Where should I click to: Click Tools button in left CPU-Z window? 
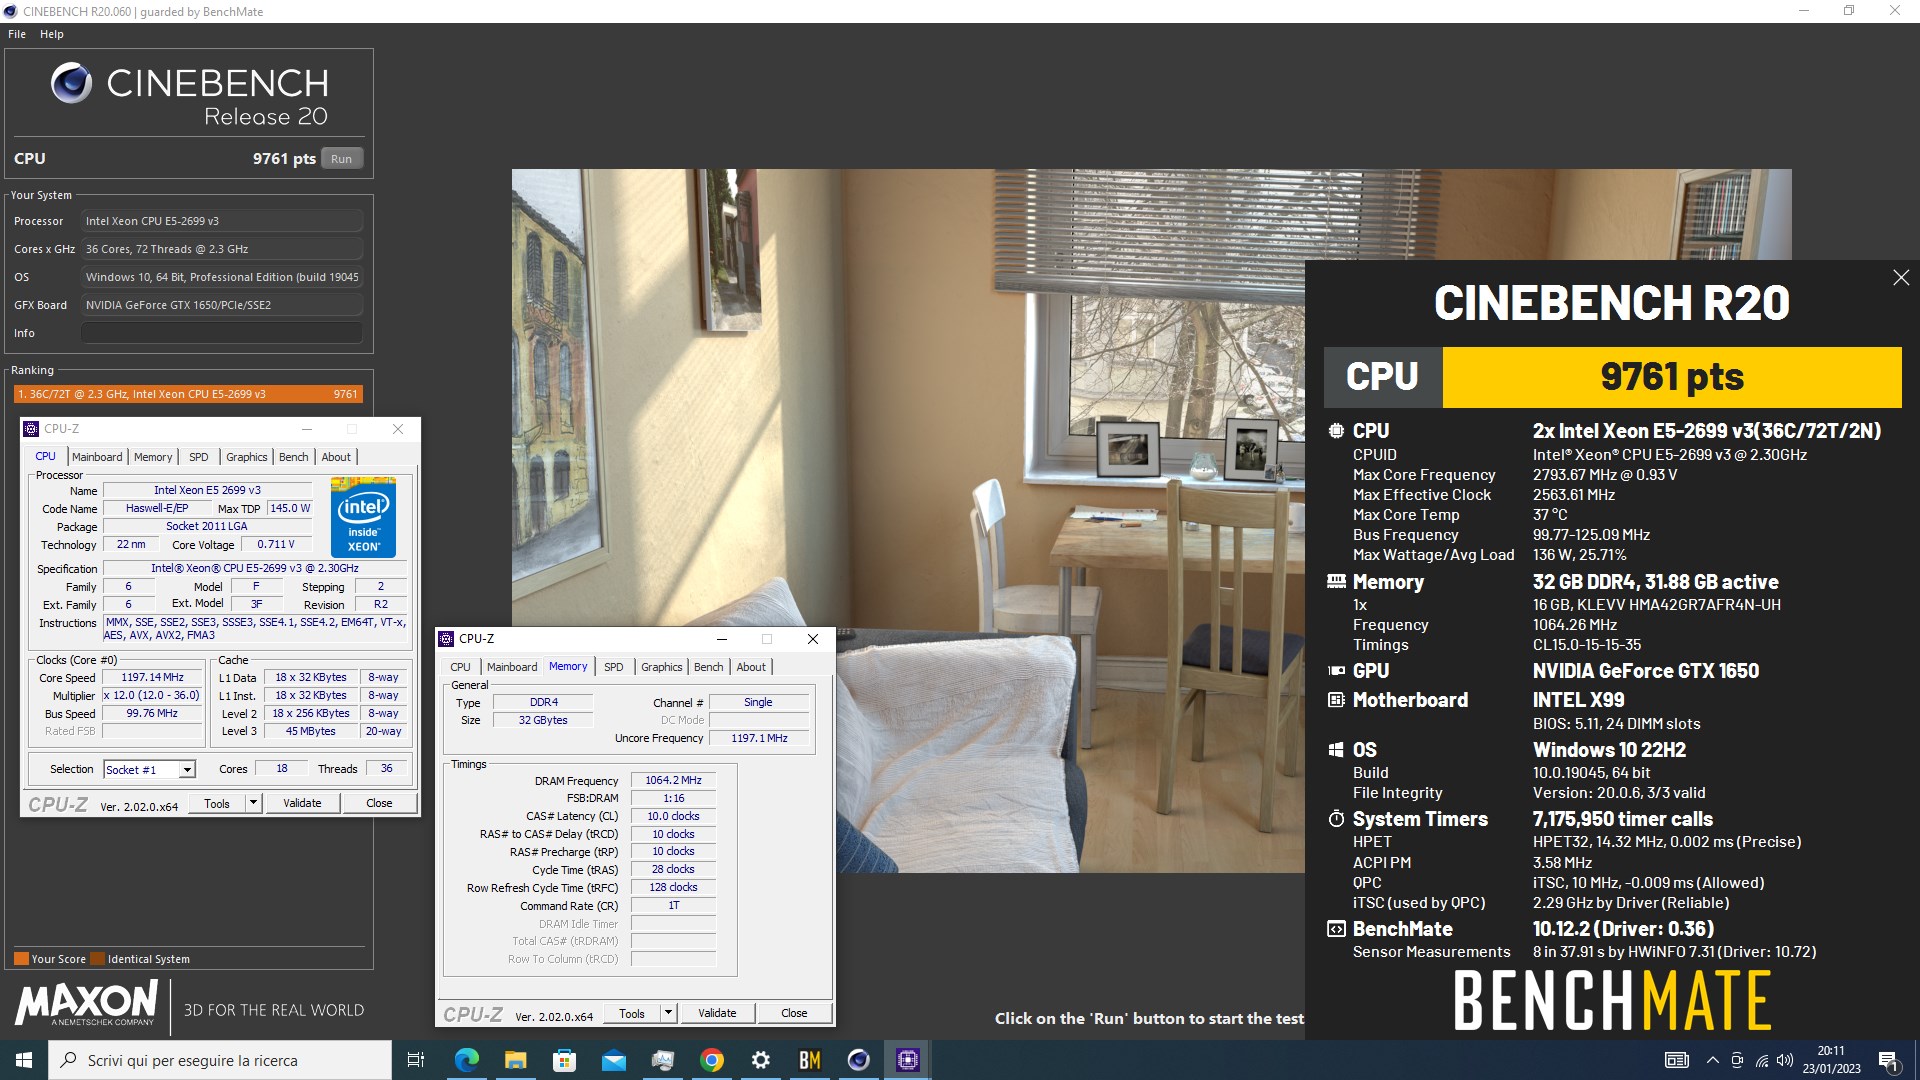click(217, 803)
